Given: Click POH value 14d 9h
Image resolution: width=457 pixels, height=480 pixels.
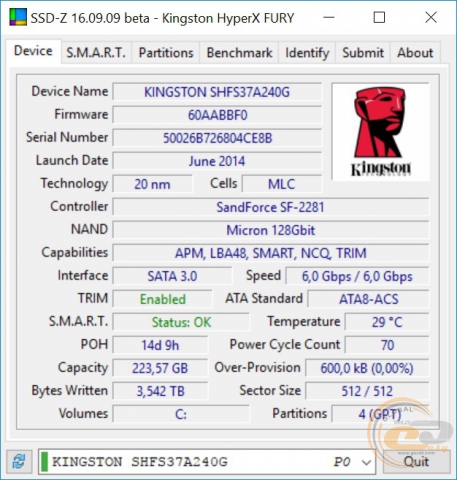Looking at the screenshot, I should (160, 345).
